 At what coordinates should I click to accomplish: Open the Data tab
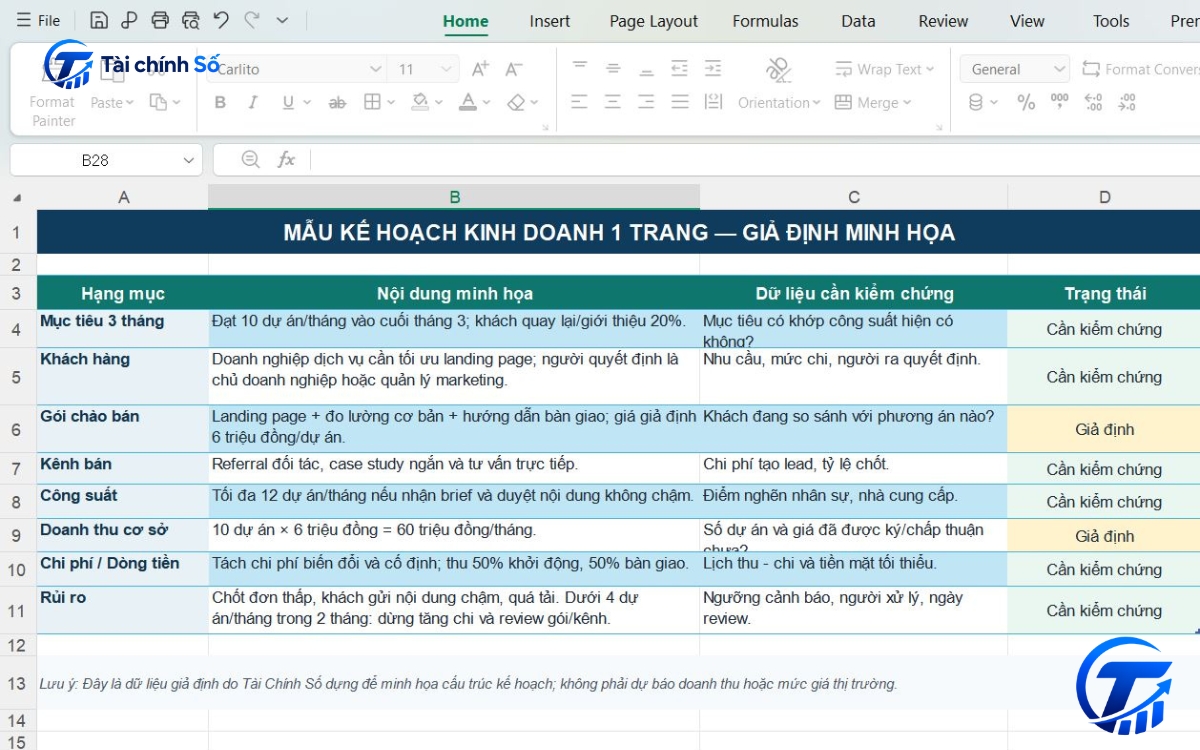(x=858, y=21)
